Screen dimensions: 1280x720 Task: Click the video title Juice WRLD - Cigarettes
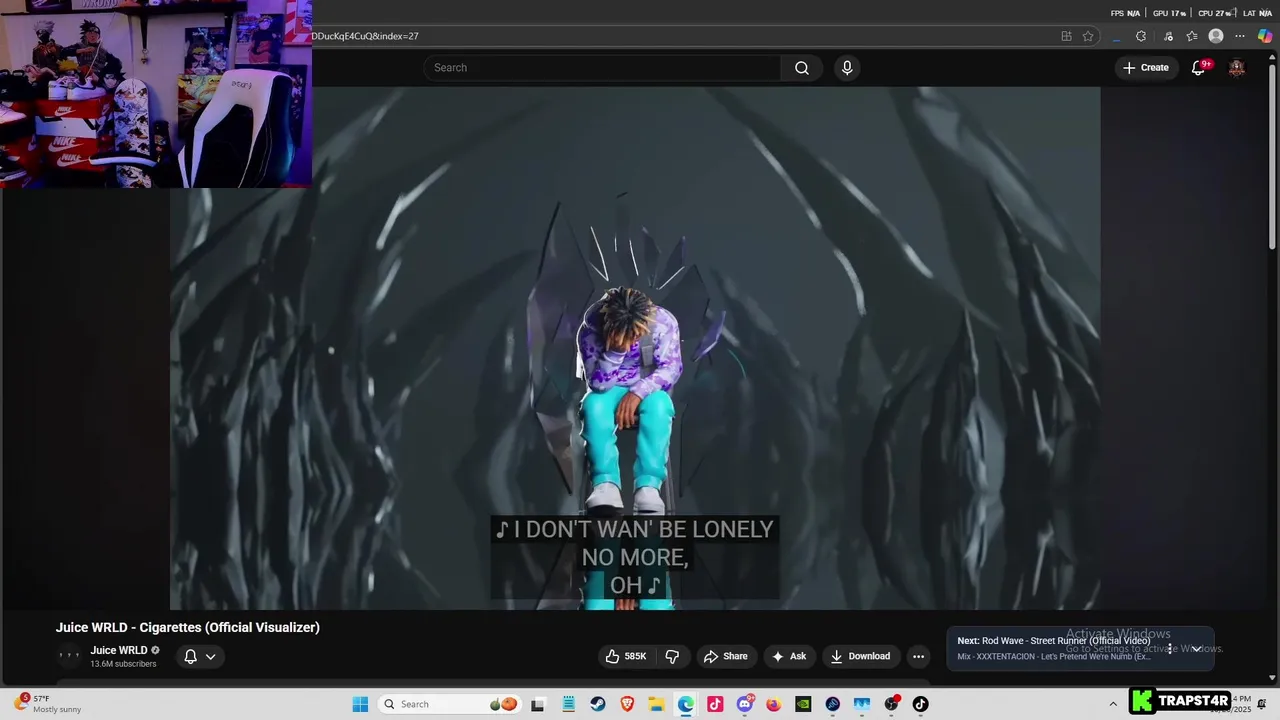(x=188, y=627)
